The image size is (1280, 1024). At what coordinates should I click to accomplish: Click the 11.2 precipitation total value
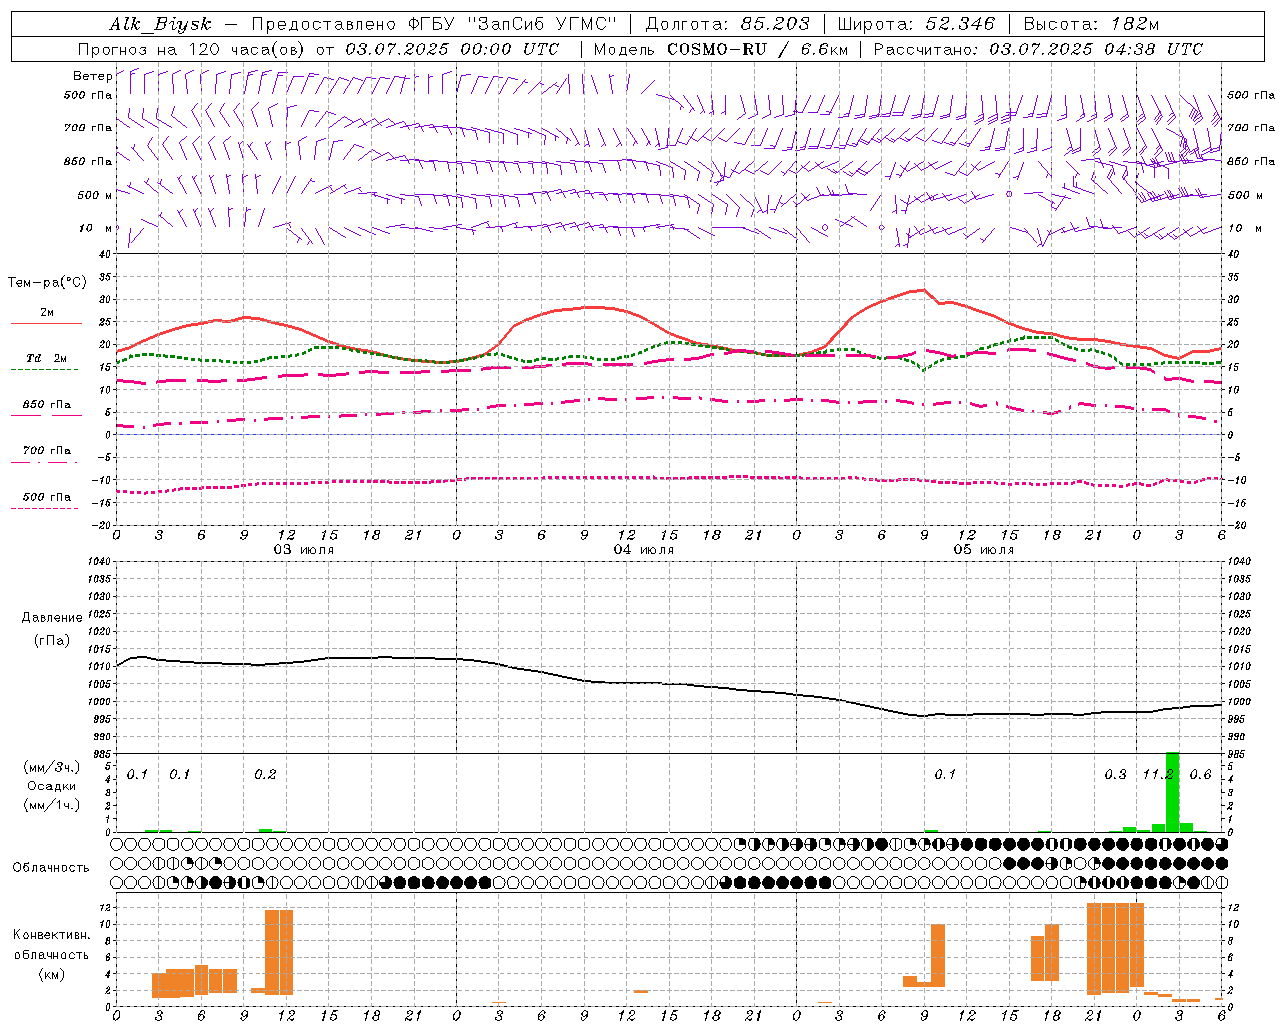(x=1158, y=774)
